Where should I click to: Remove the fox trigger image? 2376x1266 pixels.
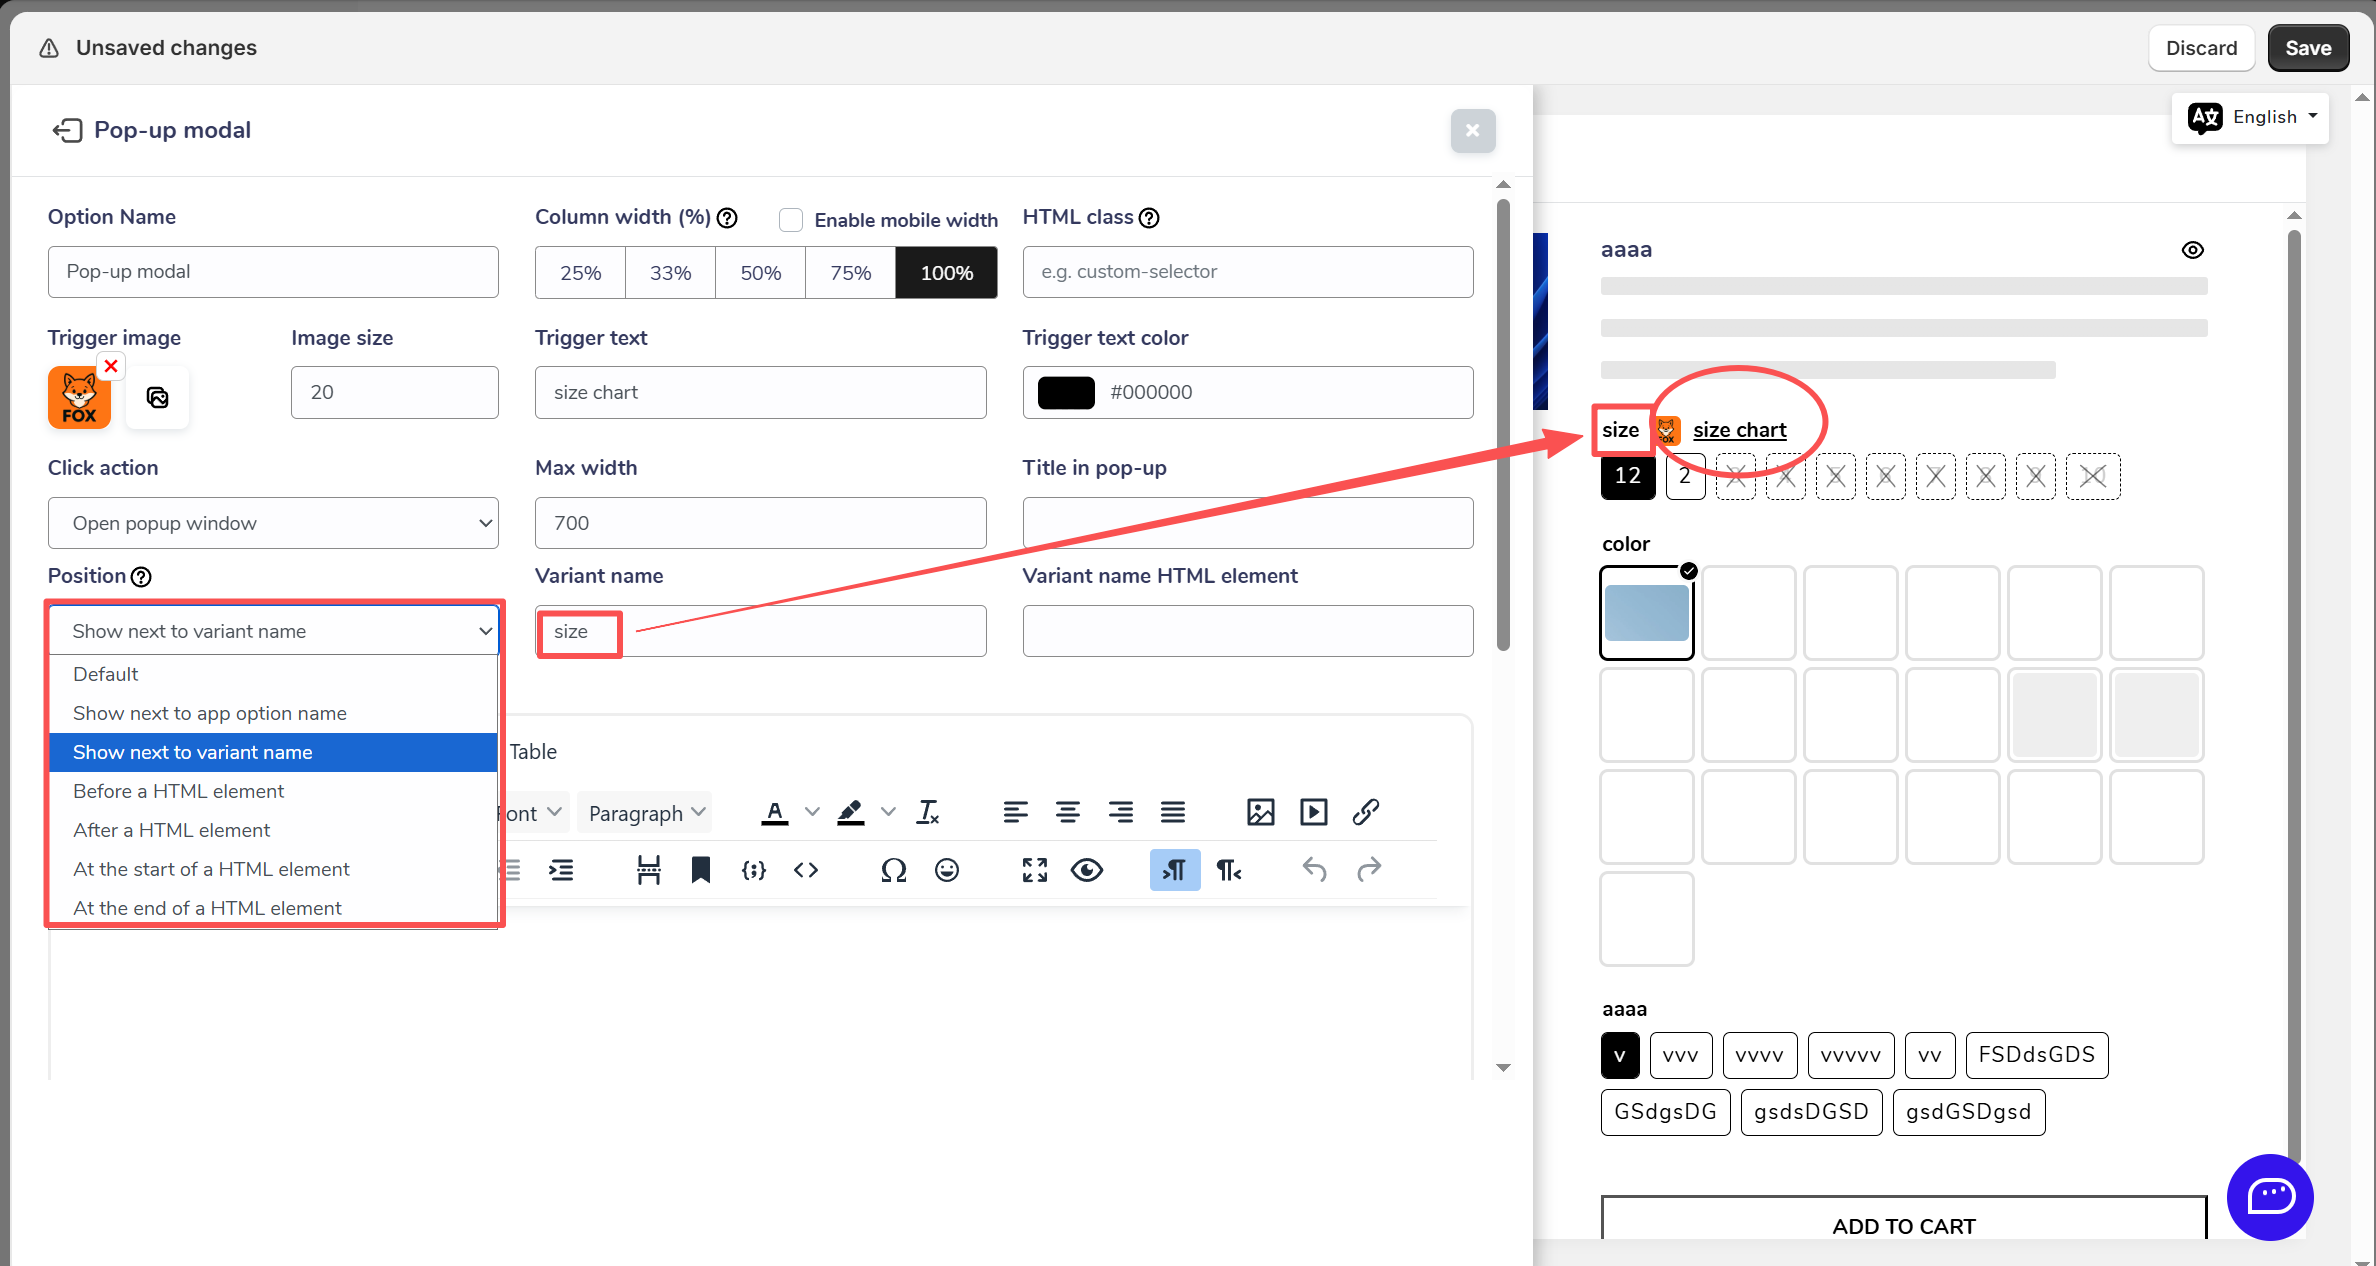click(111, 366)
